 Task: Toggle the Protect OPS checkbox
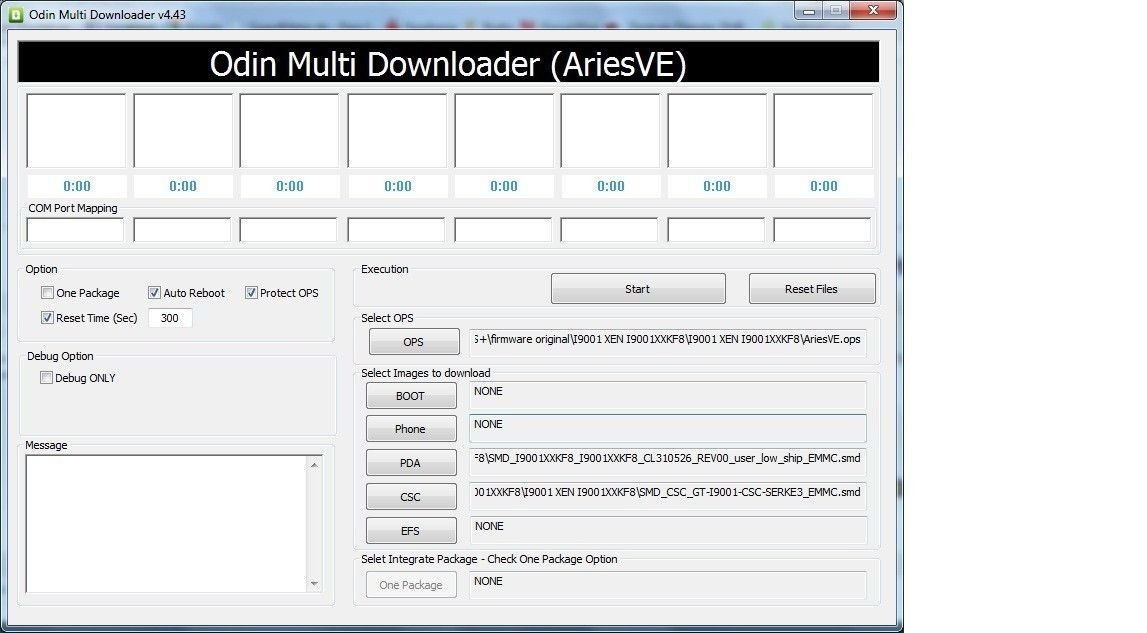251,293
